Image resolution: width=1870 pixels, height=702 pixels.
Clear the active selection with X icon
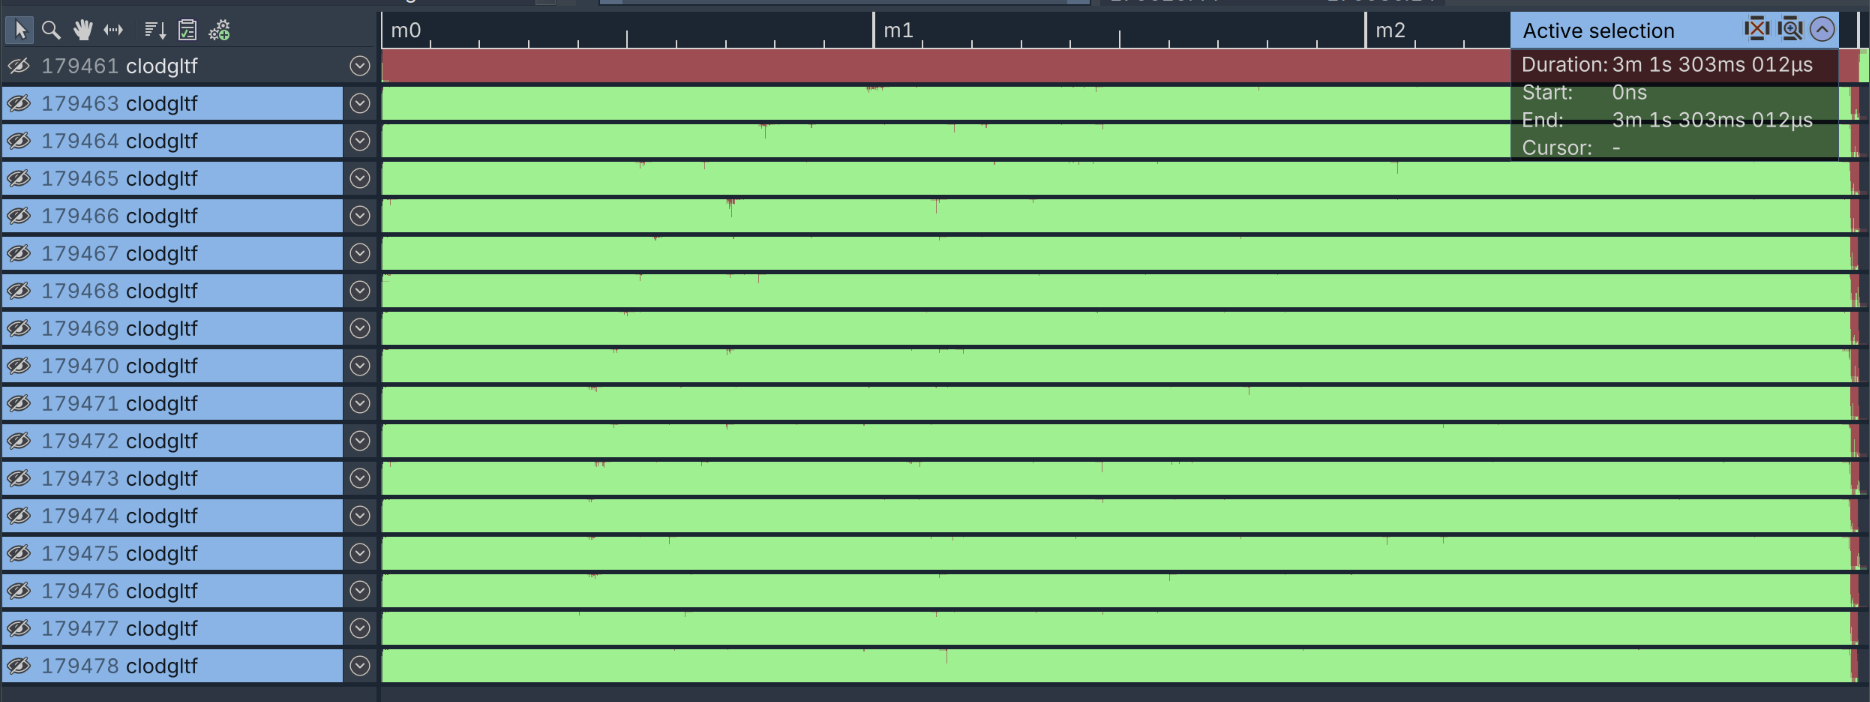pos(1756,29)
